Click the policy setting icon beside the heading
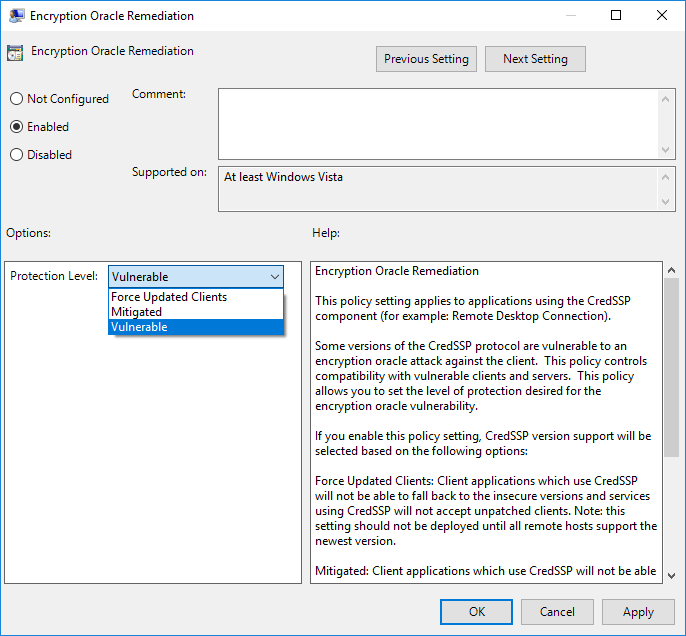The image size is (686, 636). click(15, 53)
